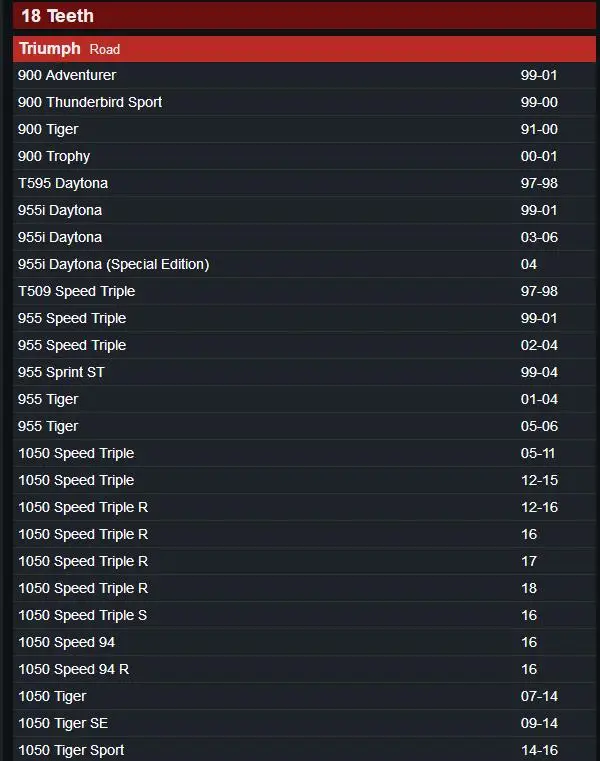Choose the 1050 Tiger SE model
Viewport: 600px width, 761px height.
pyautogui.click(x=63, y=723)
